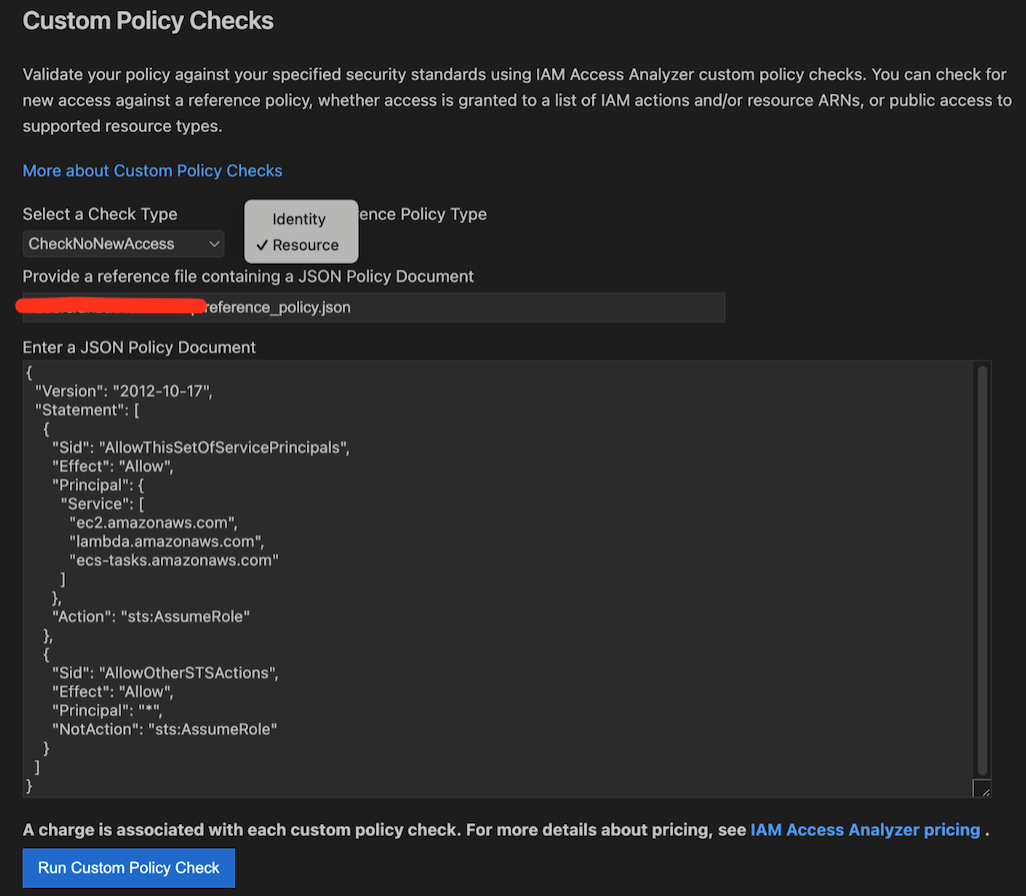View IAM Access Analyzer pricing
Screen dimensions: 1026x896
point(865,829)
